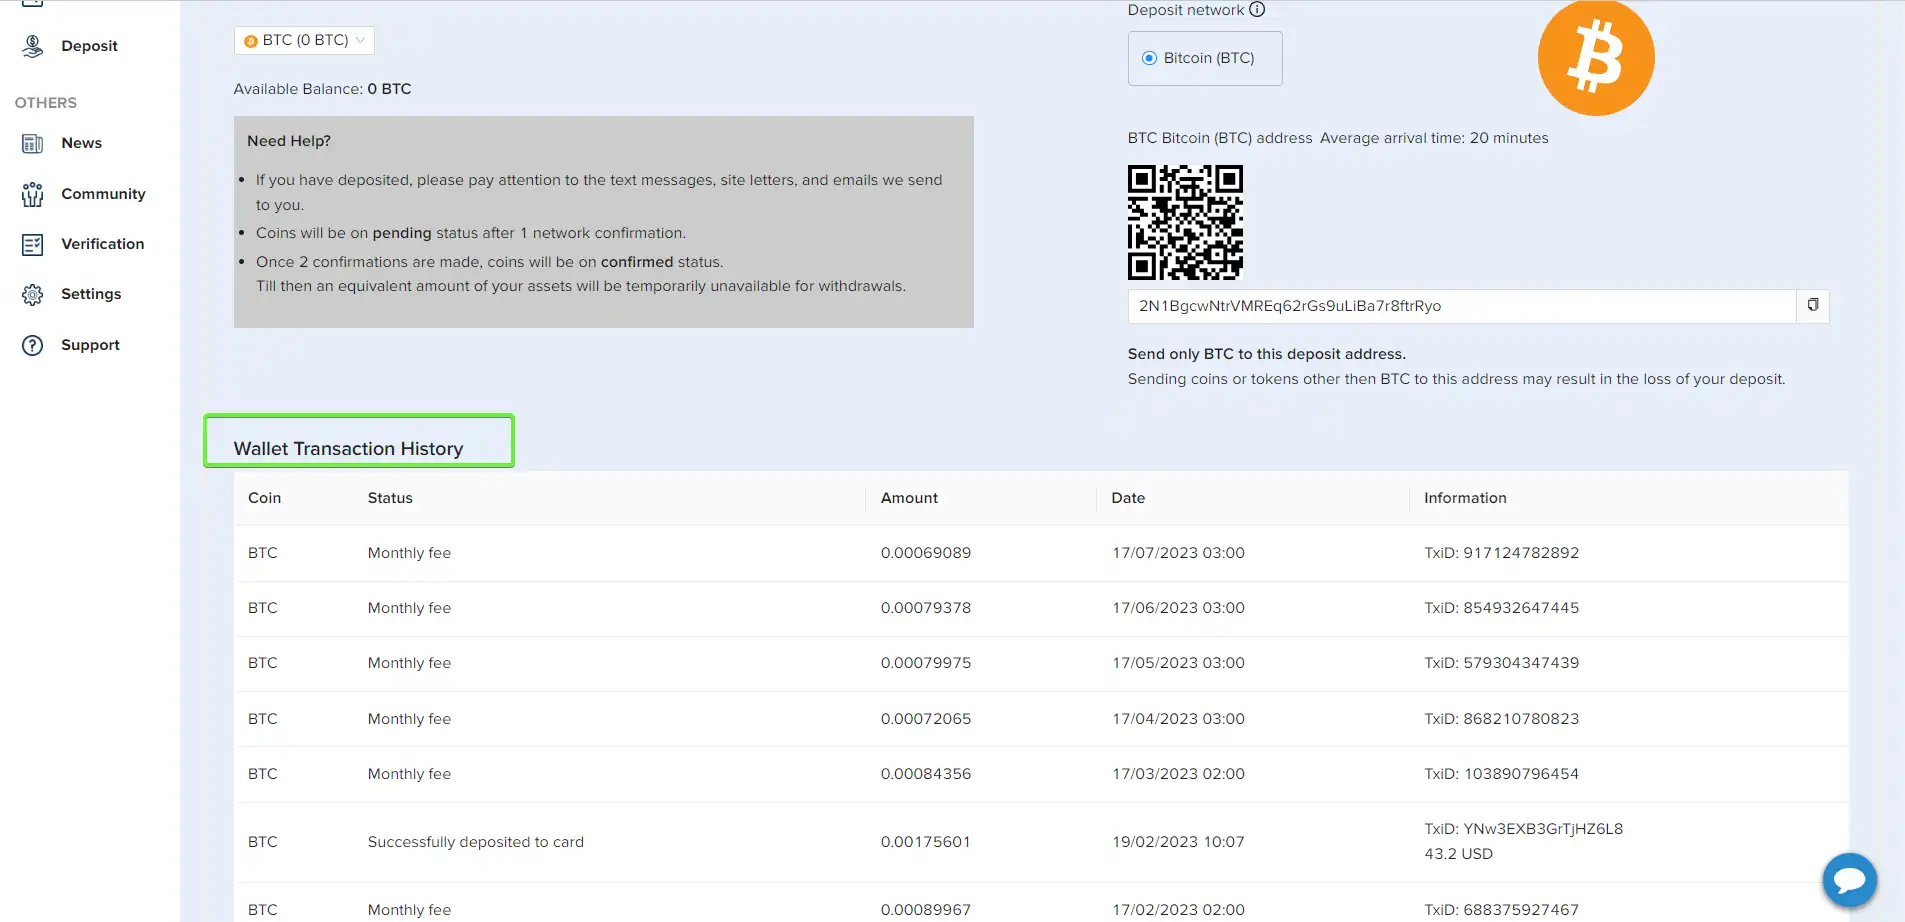Click TxiD: 579304347439
Viewport: 1905px width, 922px height.
(1502, 663)
